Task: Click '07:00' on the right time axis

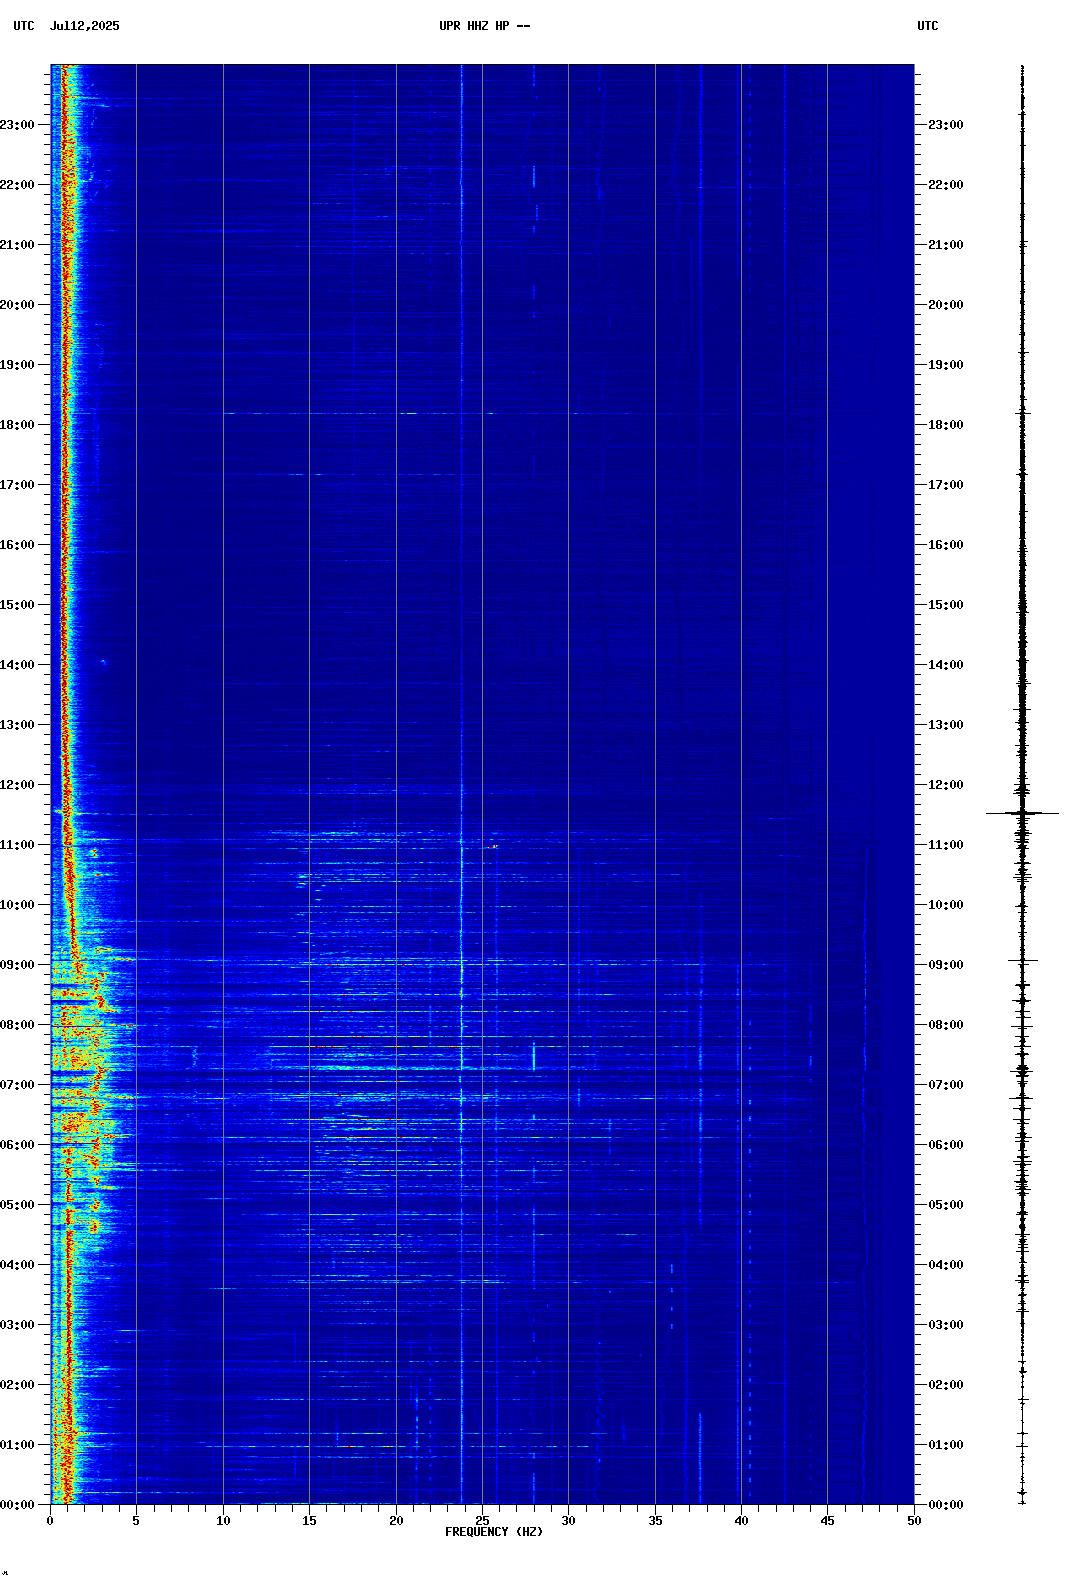Action: 946,1085
